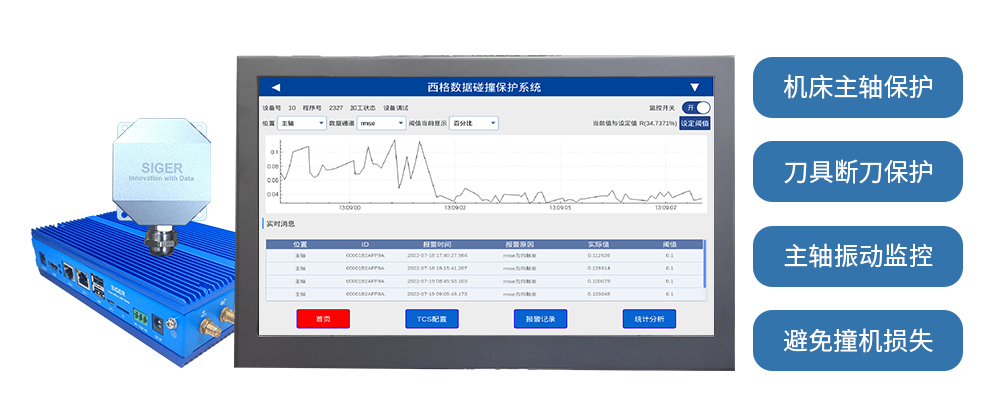Click the 设定阈值 button

pos(695,123)
